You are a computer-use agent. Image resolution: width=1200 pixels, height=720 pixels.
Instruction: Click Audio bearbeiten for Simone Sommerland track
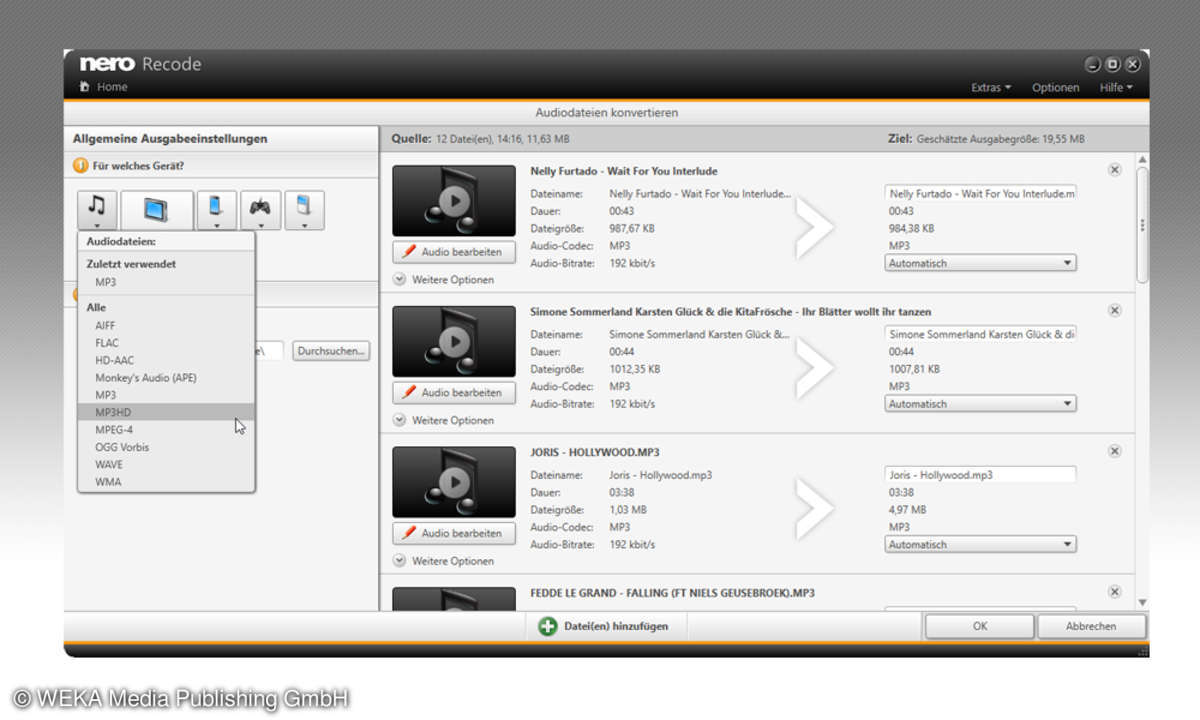pos(454,393)
